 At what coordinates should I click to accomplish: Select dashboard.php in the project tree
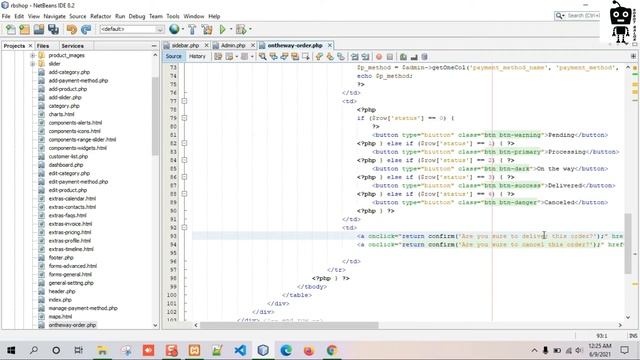tap(66, 165)
